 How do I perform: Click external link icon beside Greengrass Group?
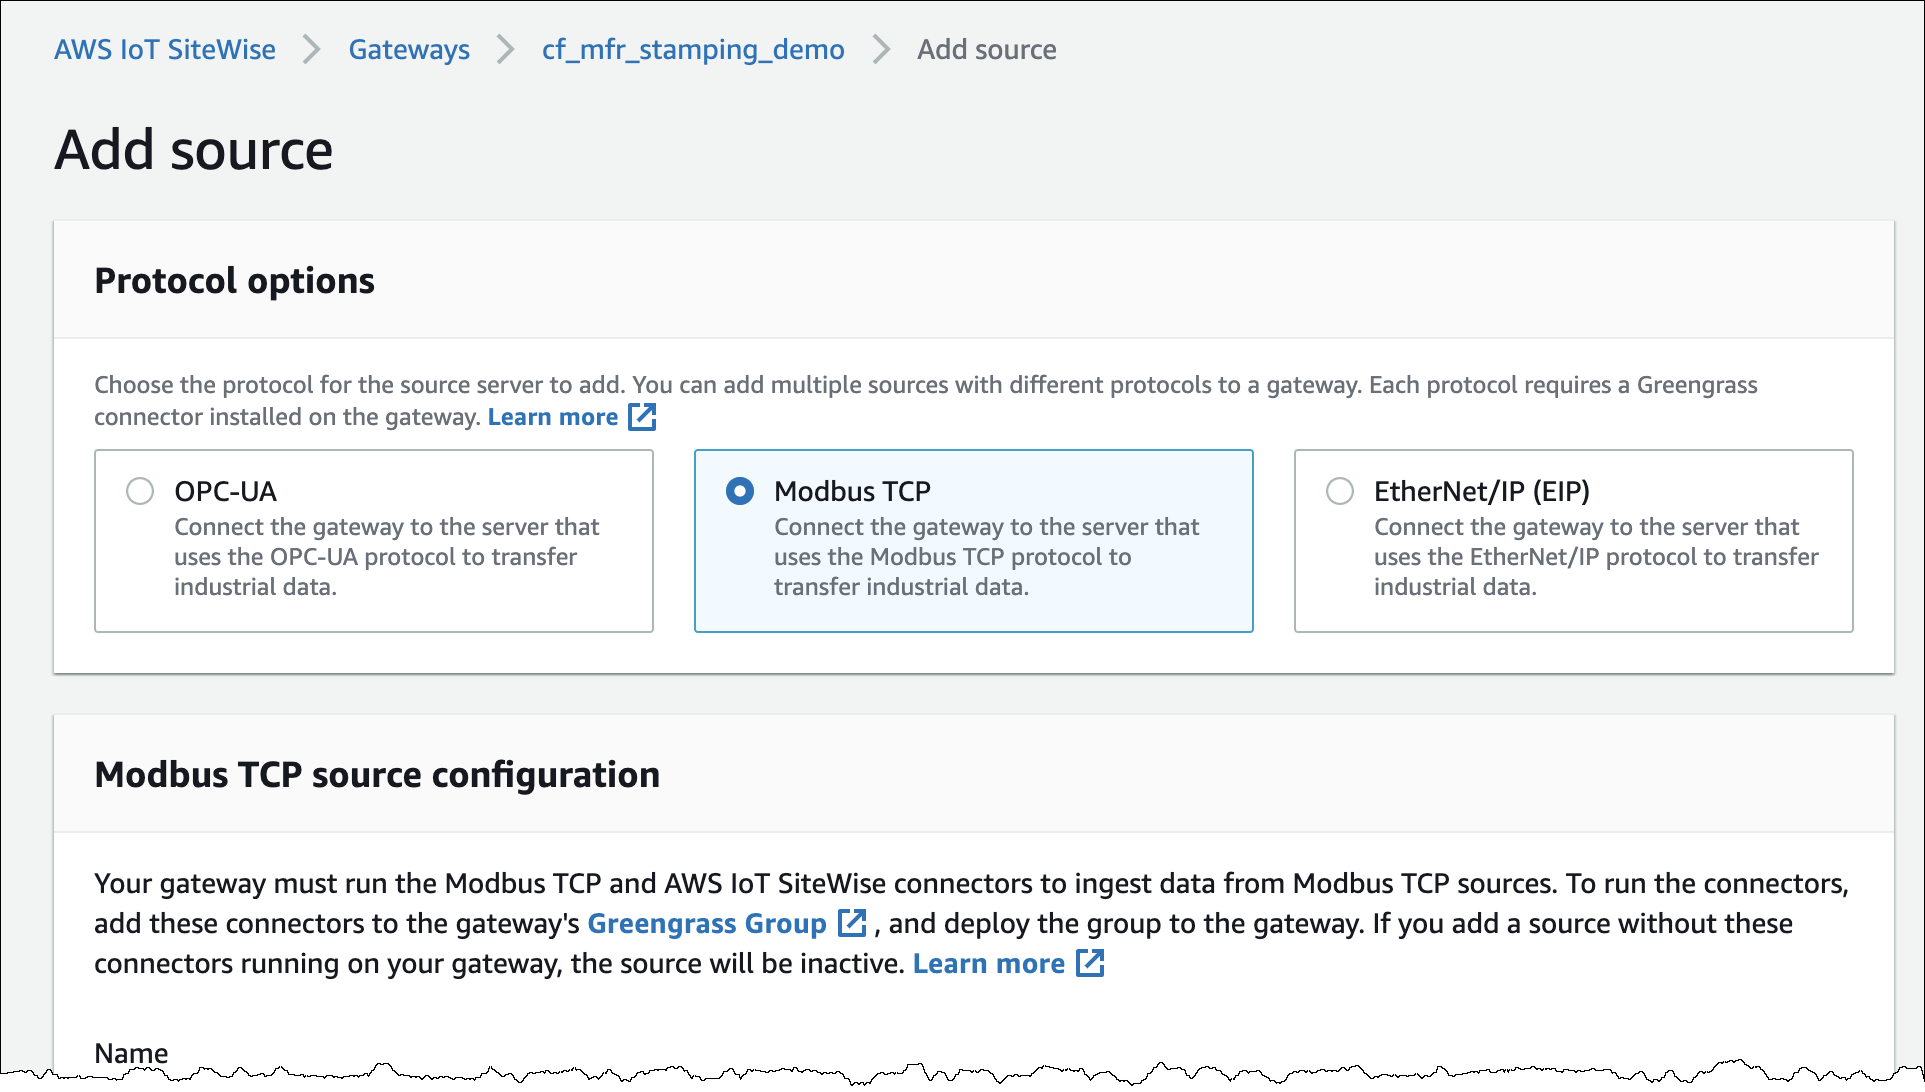[x=851, y=923]
